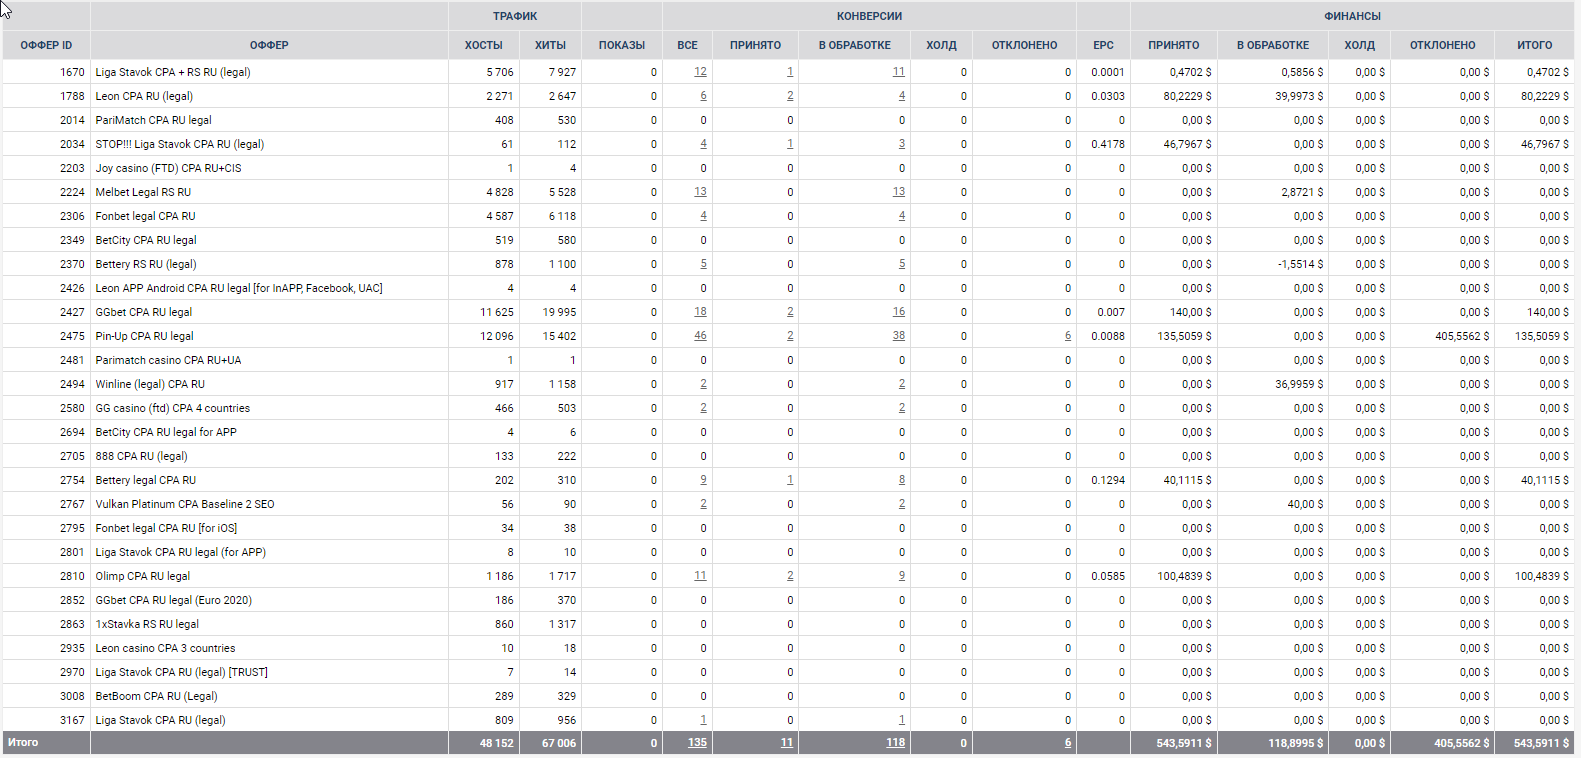This screenshot has height=758, width=1581.
Task: Click the Итого footer row label
Action: pyautogui.click(x=23, y=742)
